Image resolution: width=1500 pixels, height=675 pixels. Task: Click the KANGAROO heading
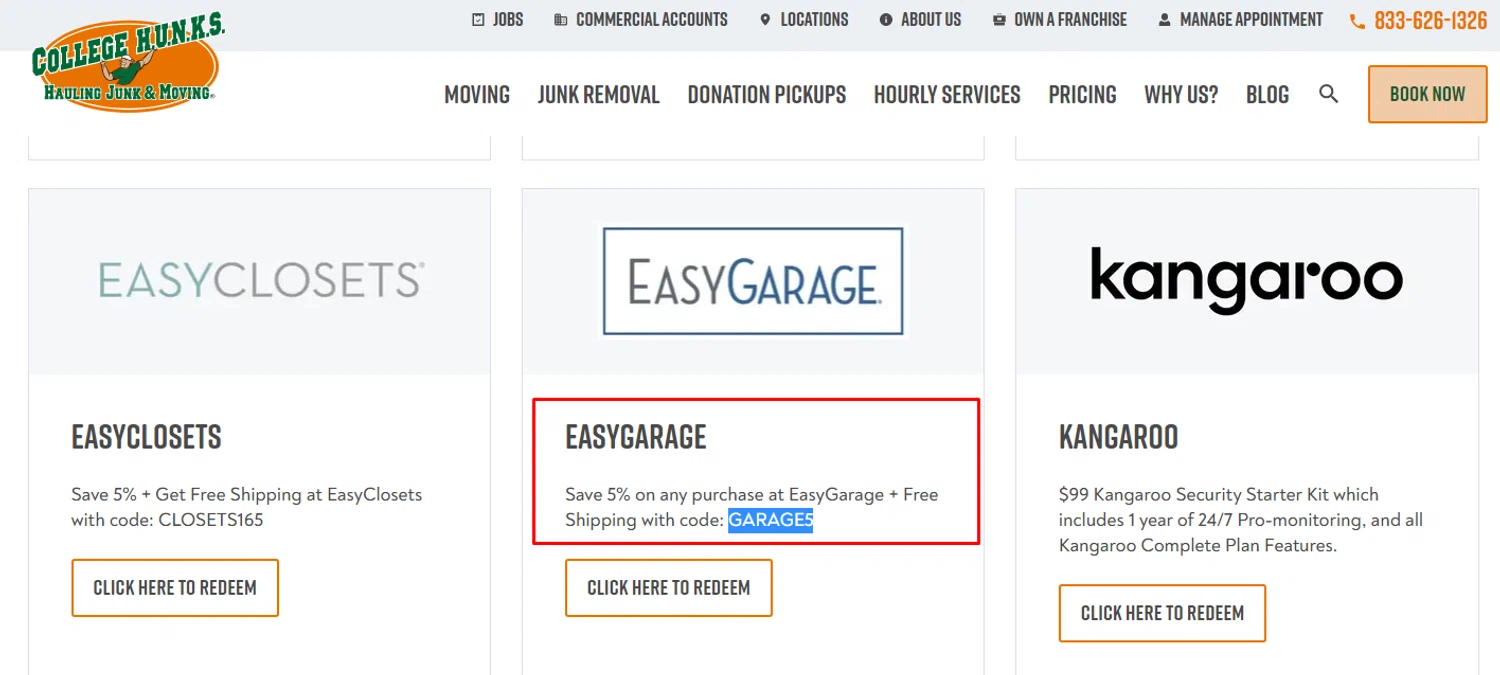click(1118, 437)
